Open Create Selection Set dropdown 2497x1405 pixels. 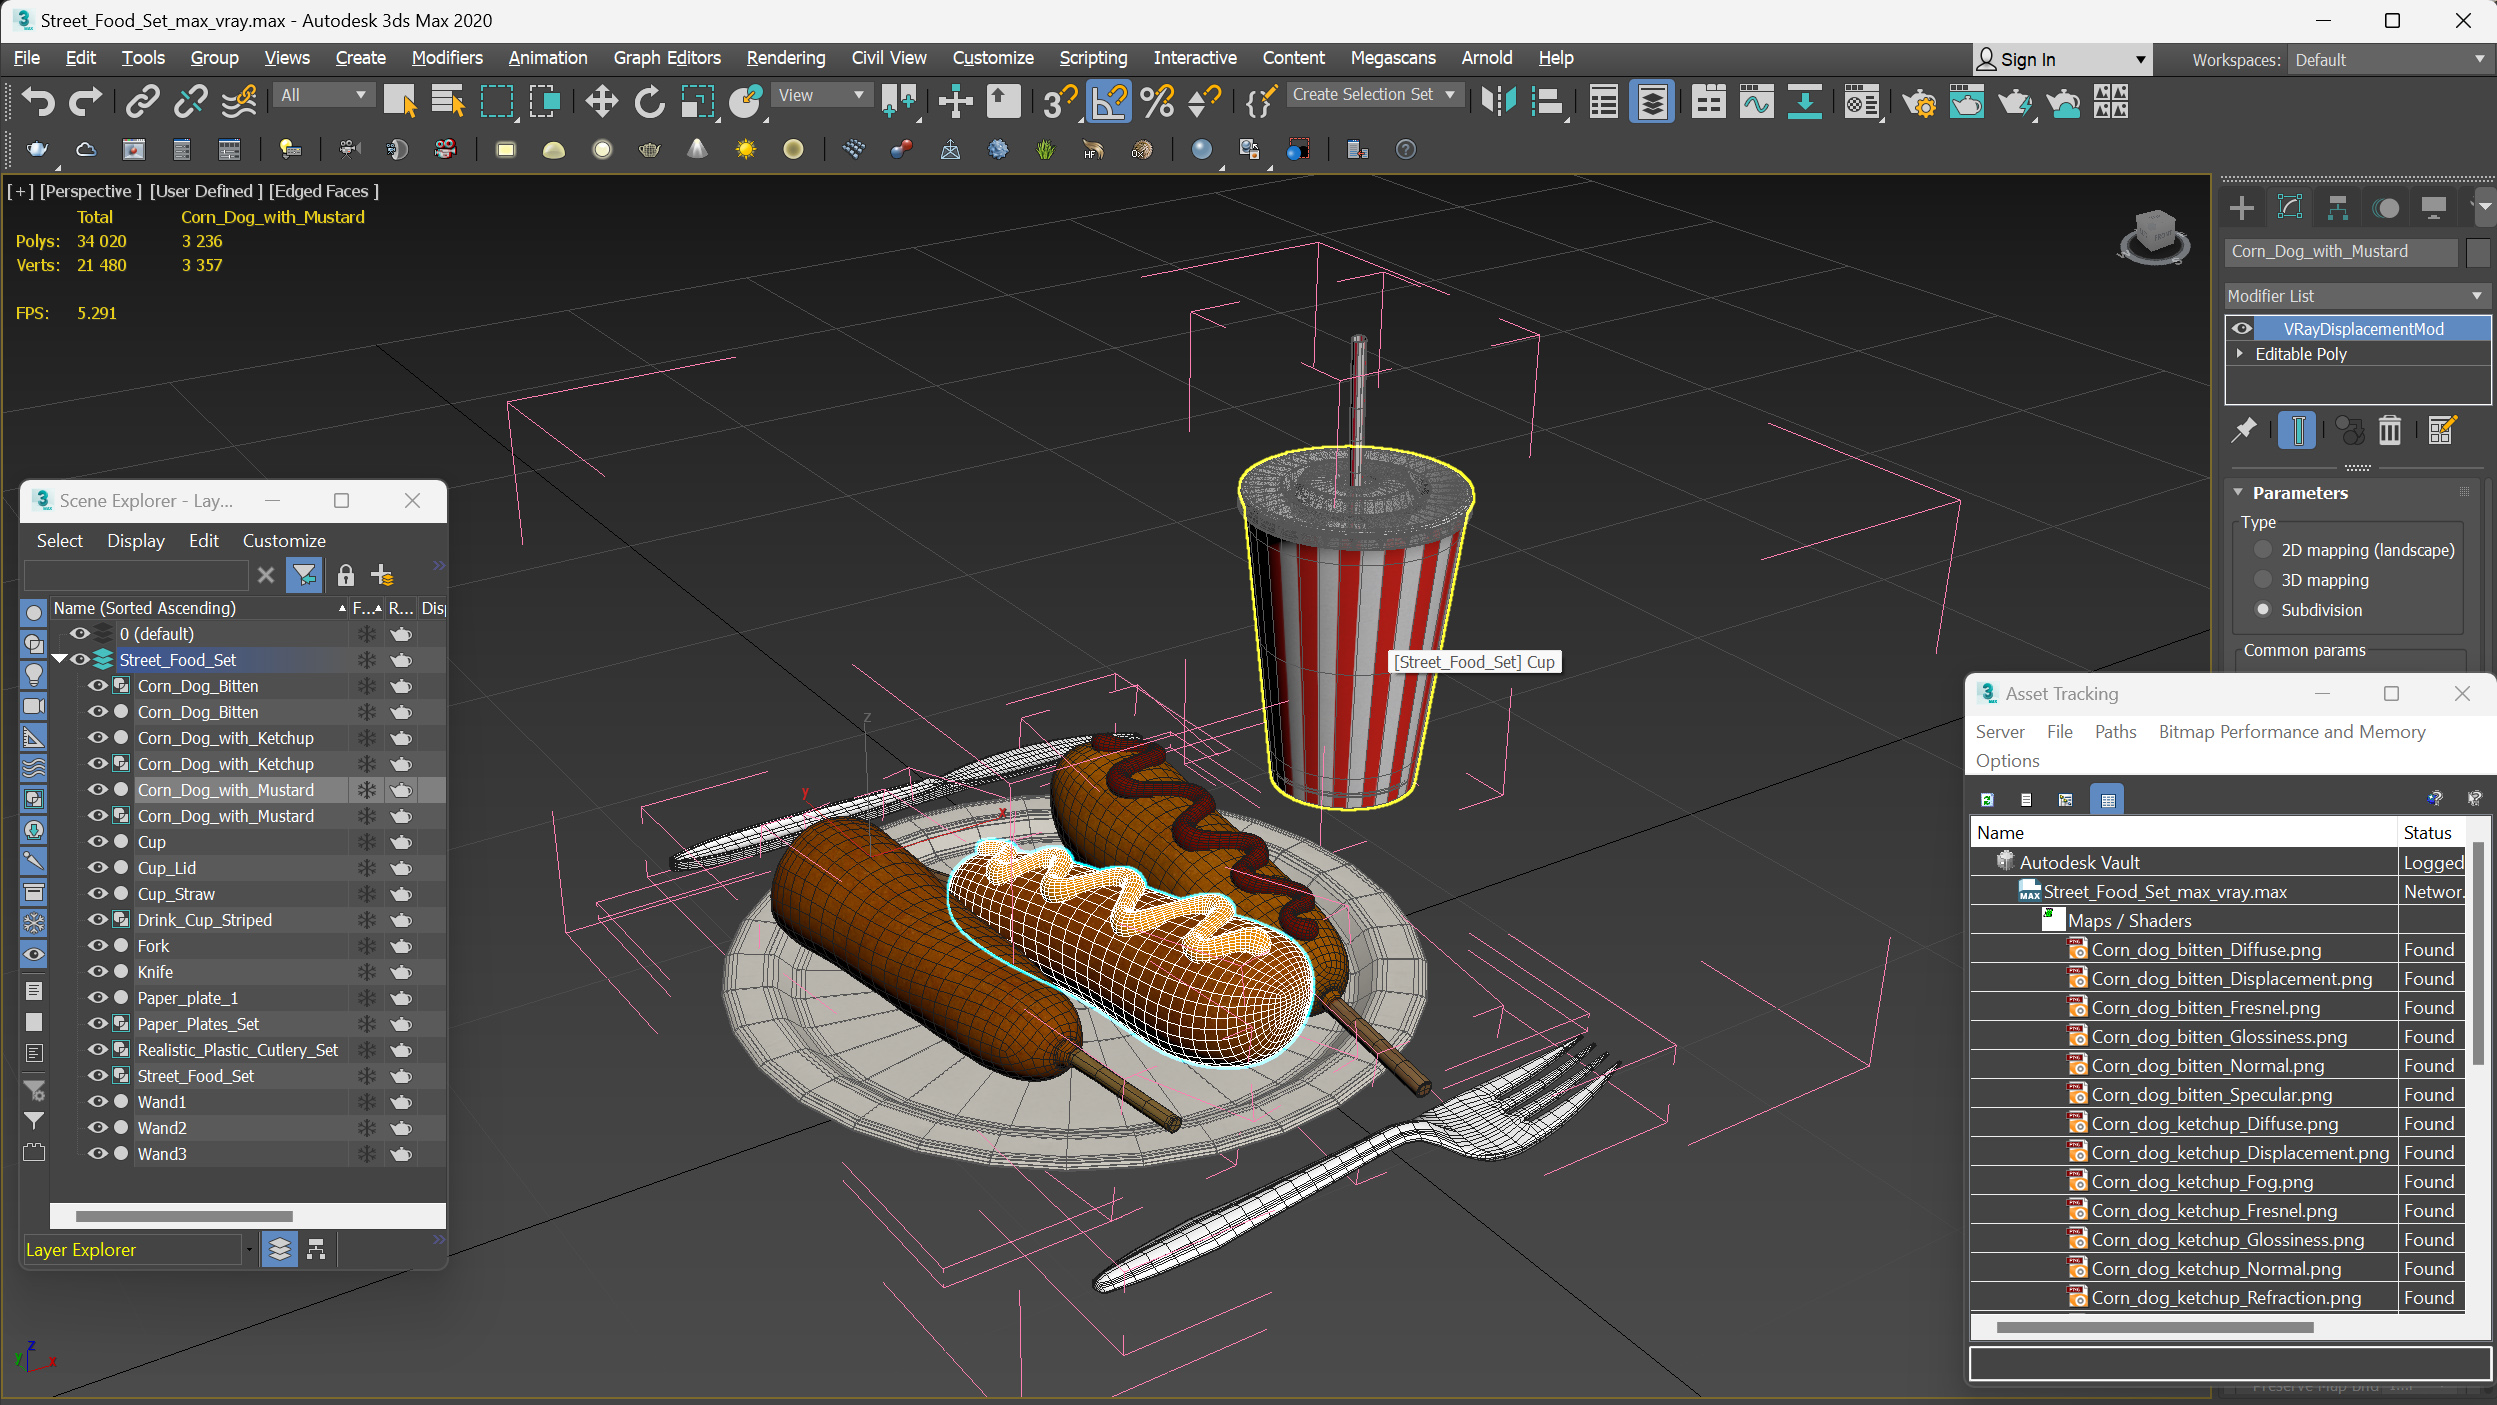(x=1374, y=94)
